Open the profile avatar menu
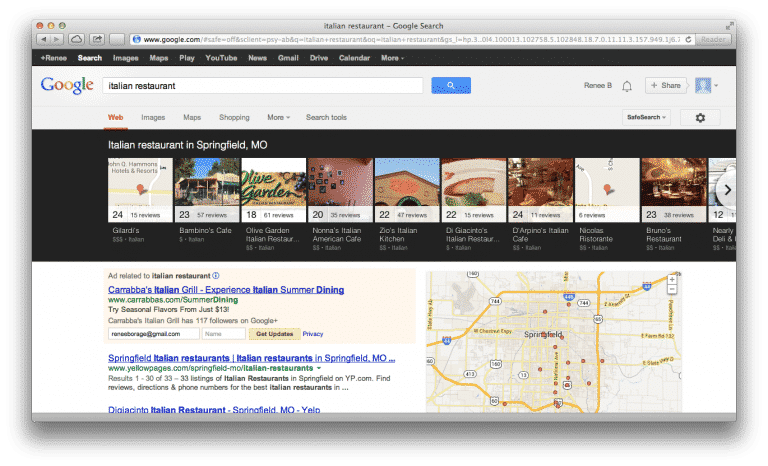 pos(706,85)
